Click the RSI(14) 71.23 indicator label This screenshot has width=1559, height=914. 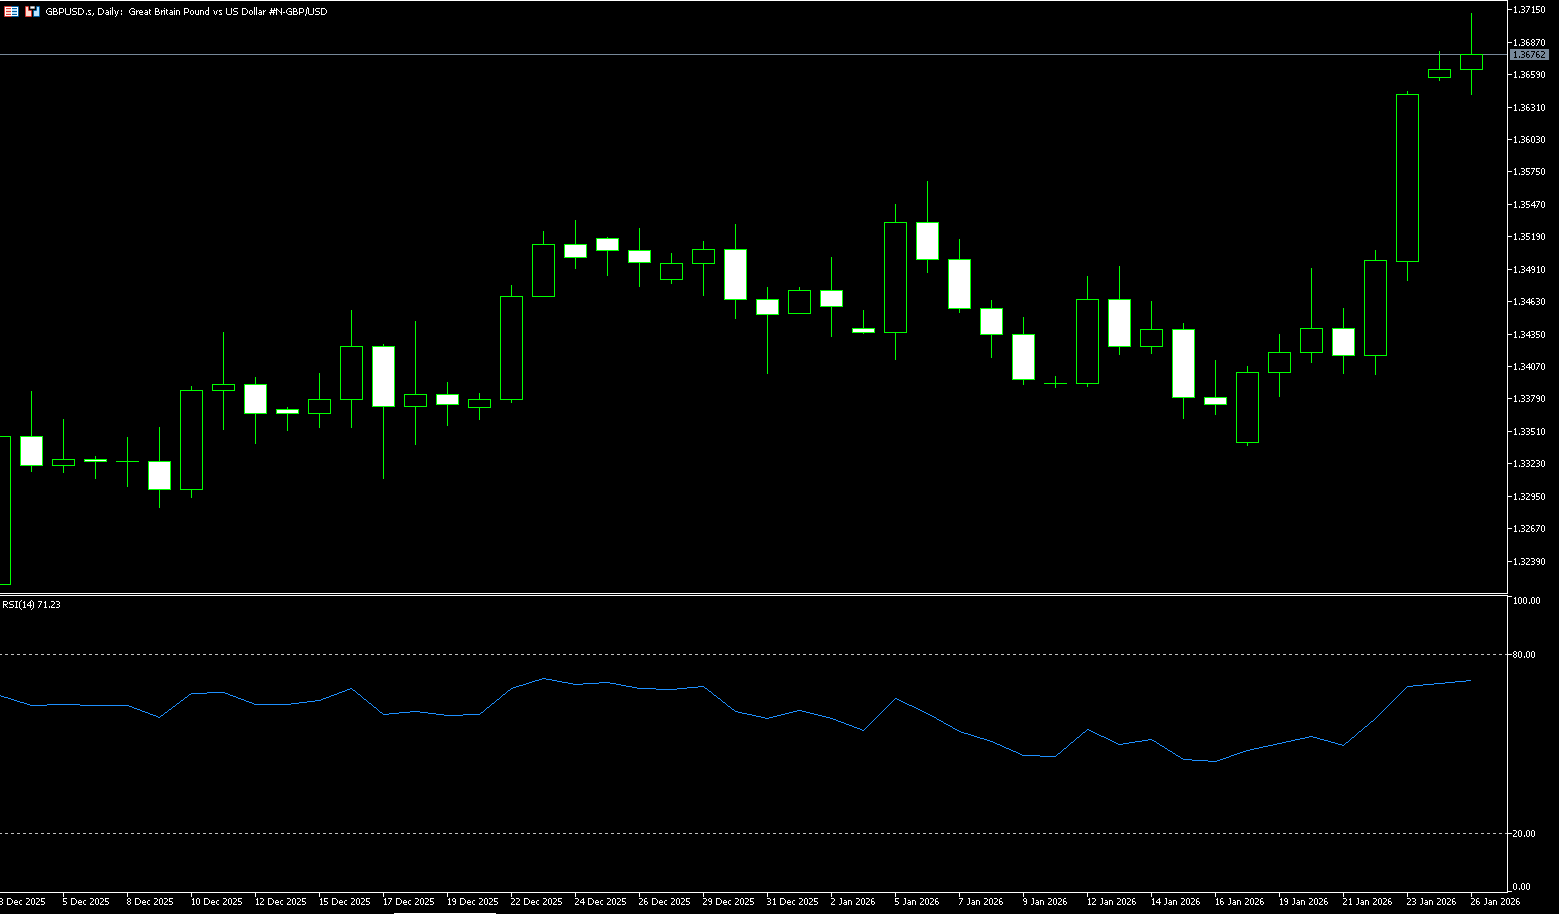[31, 605]
